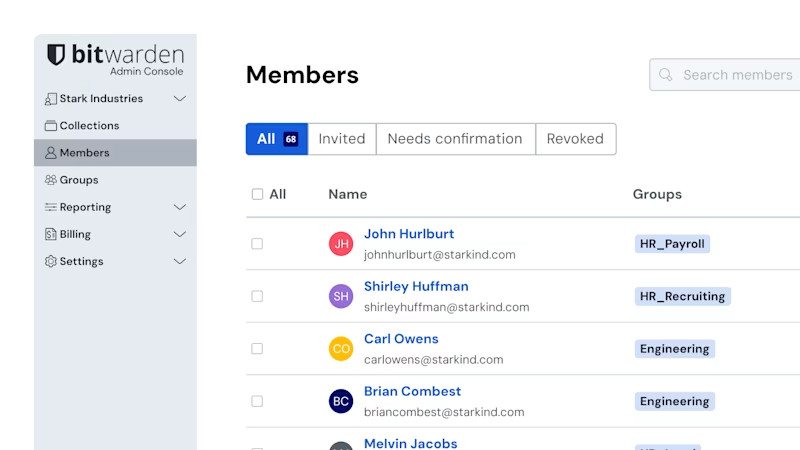Viewport: 800px width, 450px height.
Task: Switch to the Invited tab
Action: tap(342, 139)
